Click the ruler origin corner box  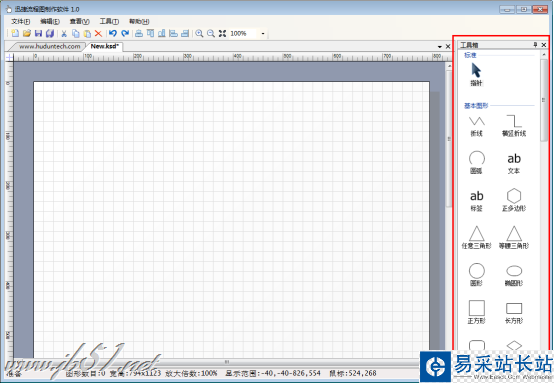[x=9, y=57]
